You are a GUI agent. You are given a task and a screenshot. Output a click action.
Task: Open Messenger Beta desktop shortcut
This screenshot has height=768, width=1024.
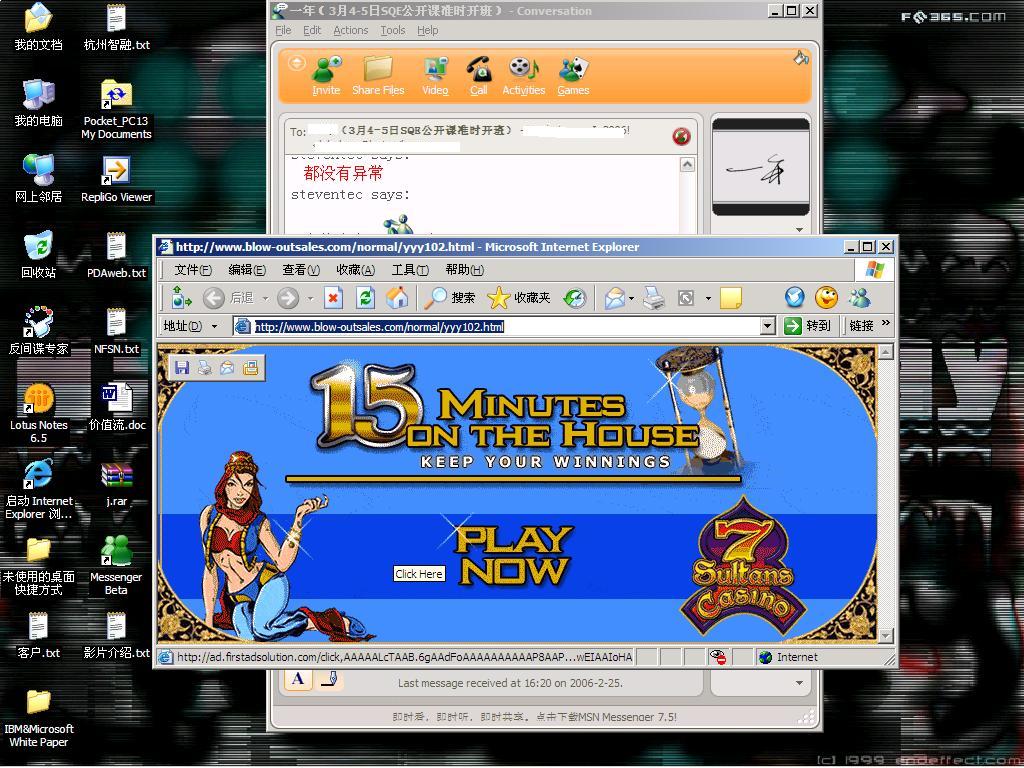click(116, 566)
